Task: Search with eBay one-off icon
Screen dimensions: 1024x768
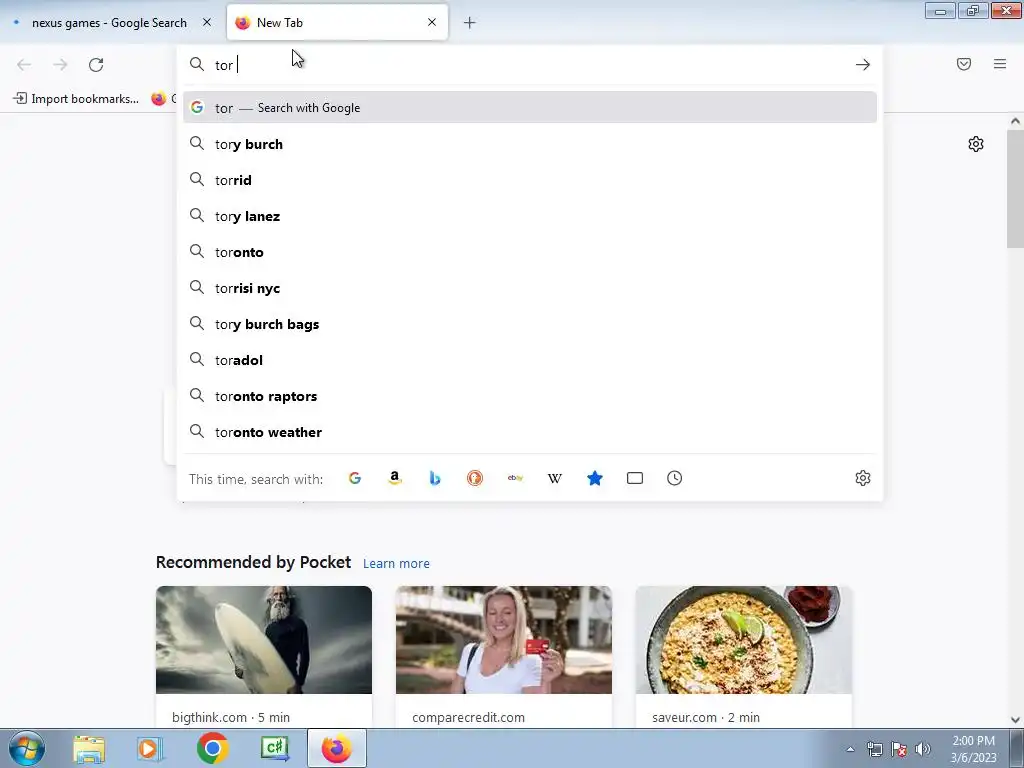Action: coord(515,478)
